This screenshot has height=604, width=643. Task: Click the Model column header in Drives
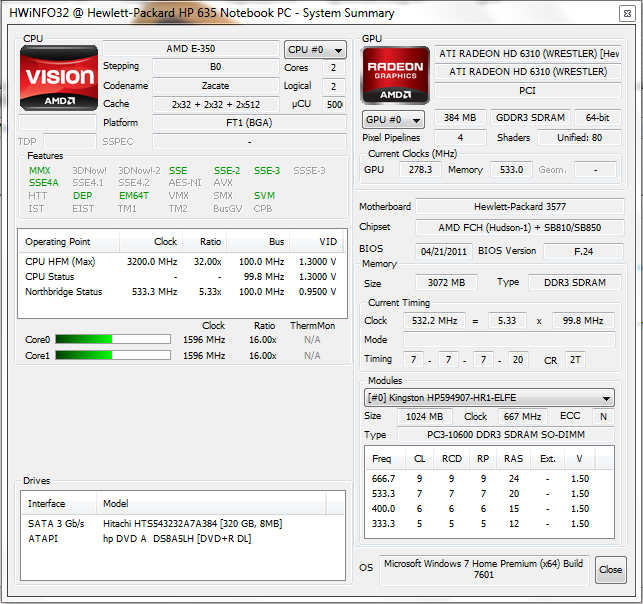[x=211, y=504]
